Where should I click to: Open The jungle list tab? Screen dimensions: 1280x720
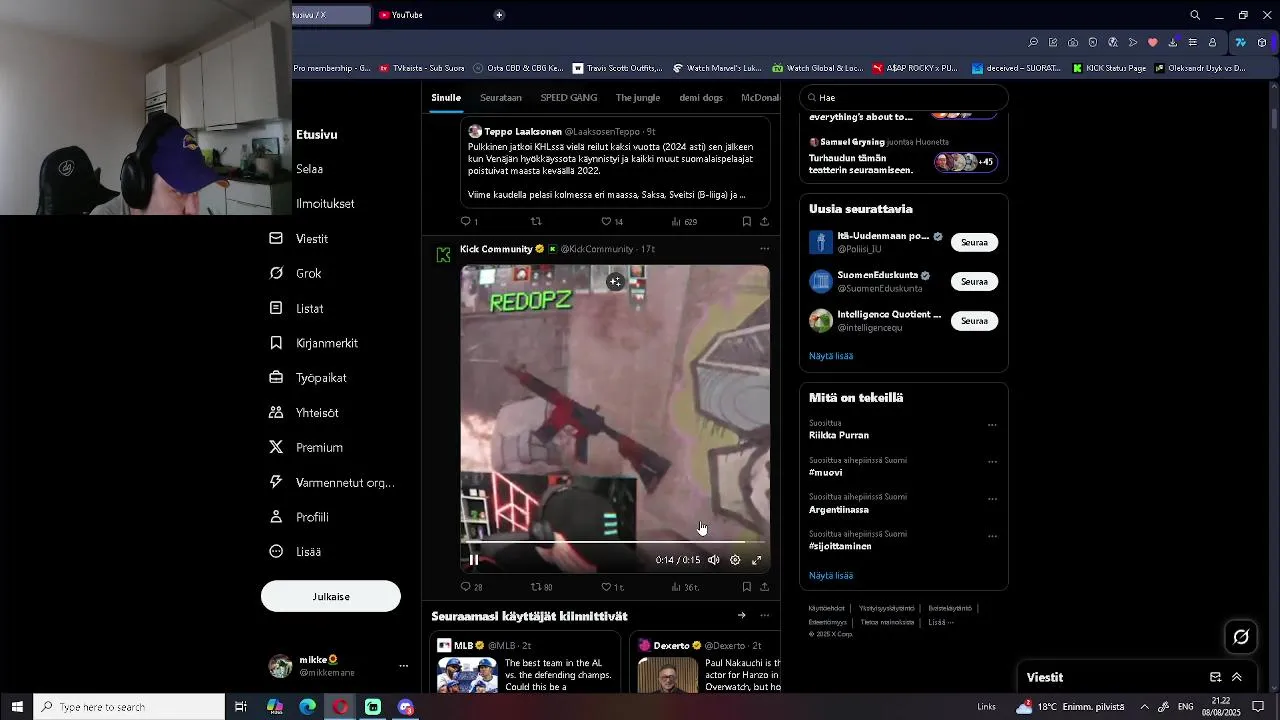point(638,98)
